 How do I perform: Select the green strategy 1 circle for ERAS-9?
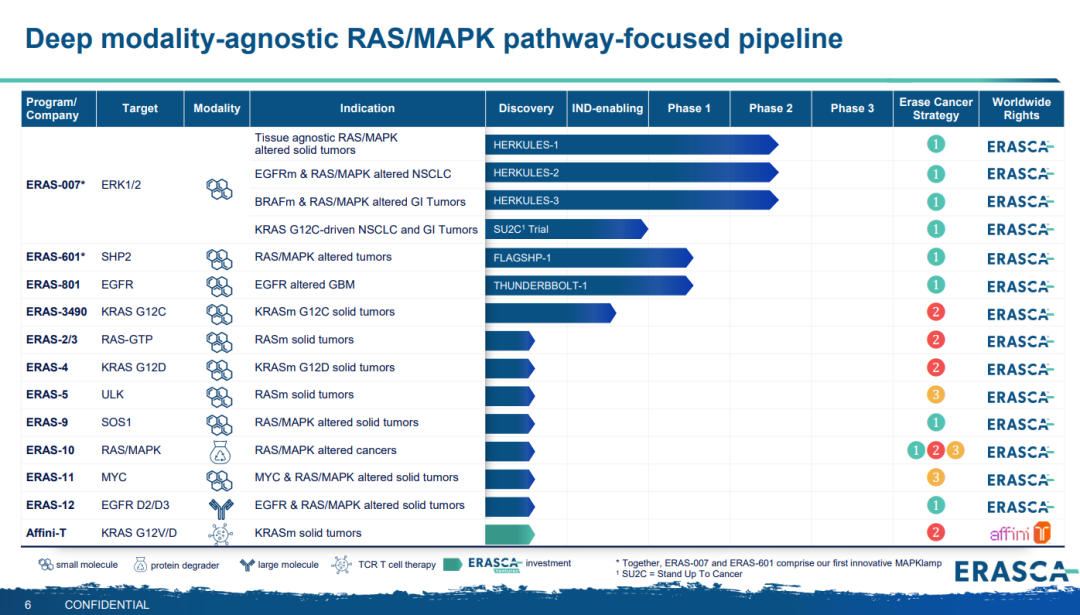(935, 422)
